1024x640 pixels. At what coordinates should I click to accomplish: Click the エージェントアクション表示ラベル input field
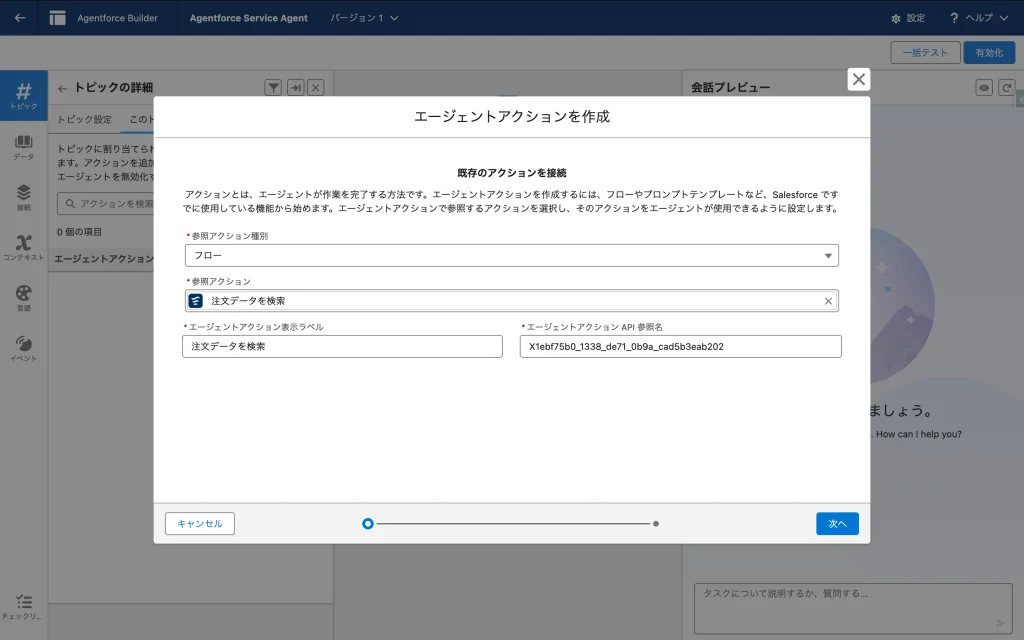click(x=342, y=346)
